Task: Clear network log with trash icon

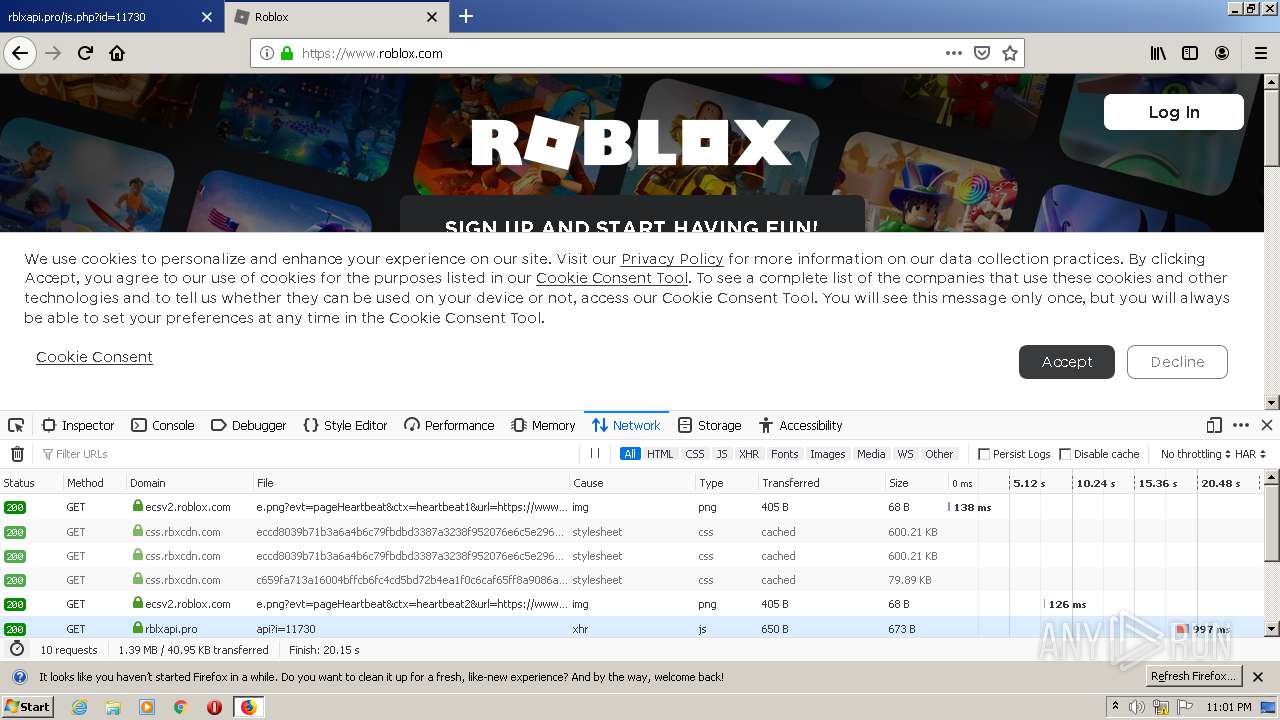Action: pos(17,454)
